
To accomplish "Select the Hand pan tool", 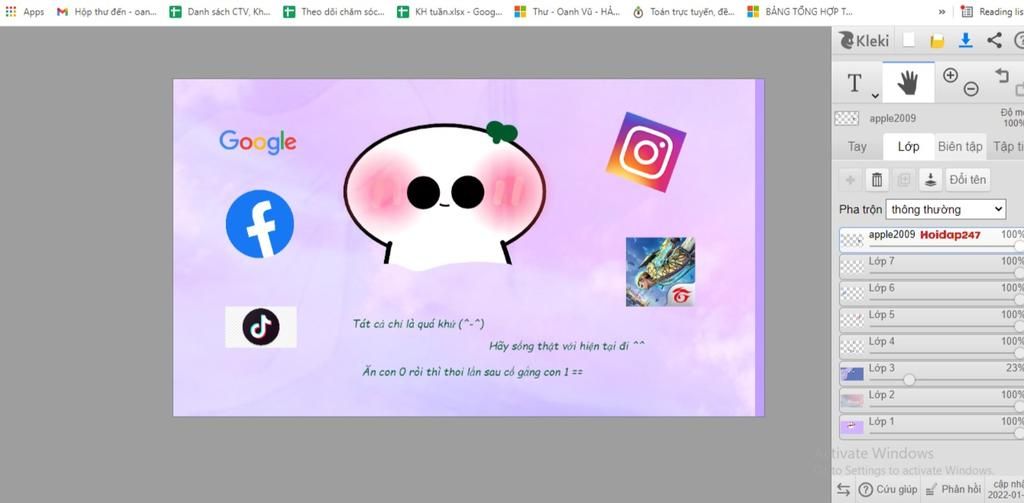I will point(908,83).
